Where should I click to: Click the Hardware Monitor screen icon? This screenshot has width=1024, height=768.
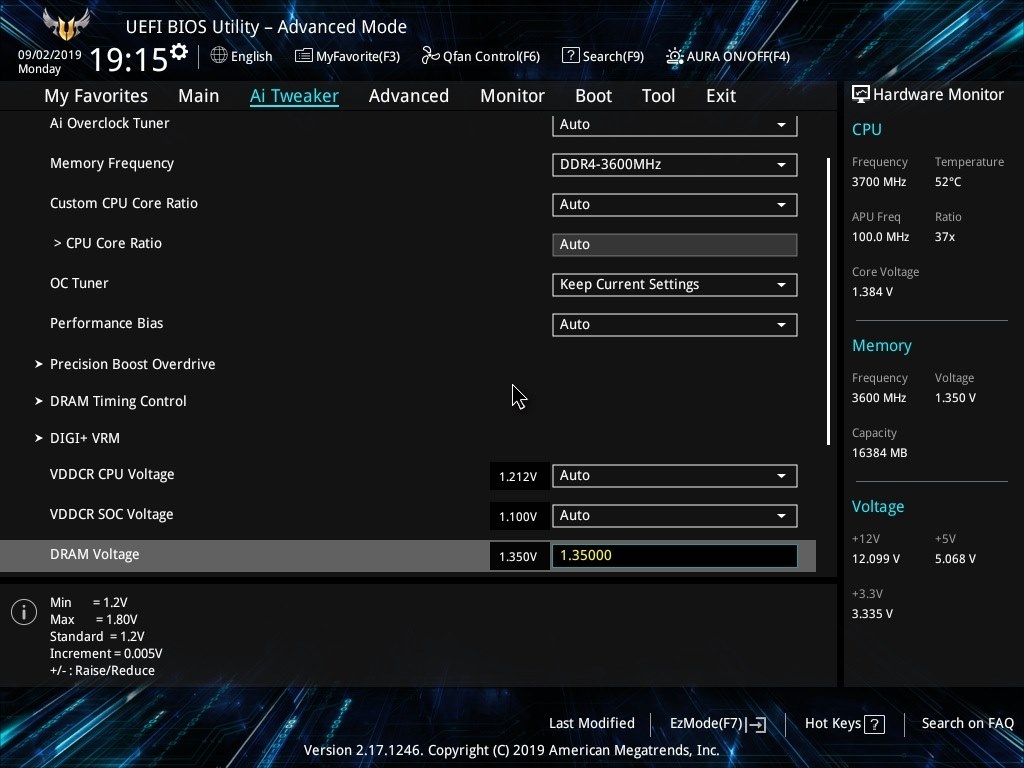click(861, 95)
